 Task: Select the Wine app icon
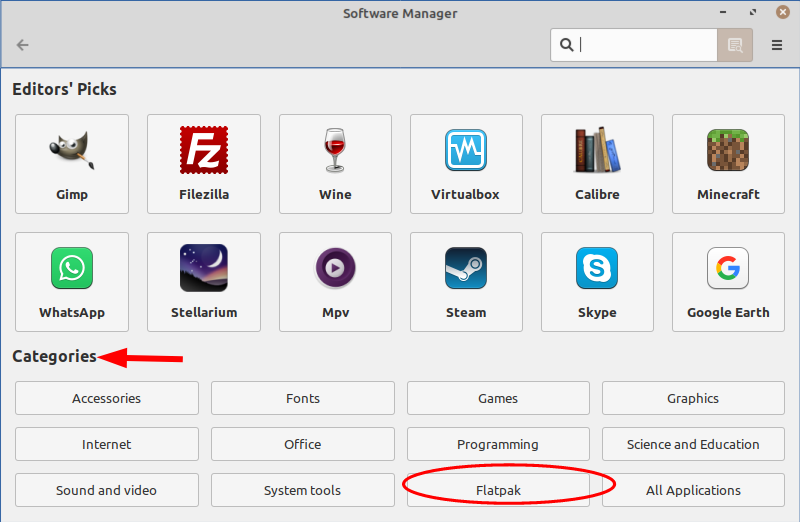coord(335,150)
